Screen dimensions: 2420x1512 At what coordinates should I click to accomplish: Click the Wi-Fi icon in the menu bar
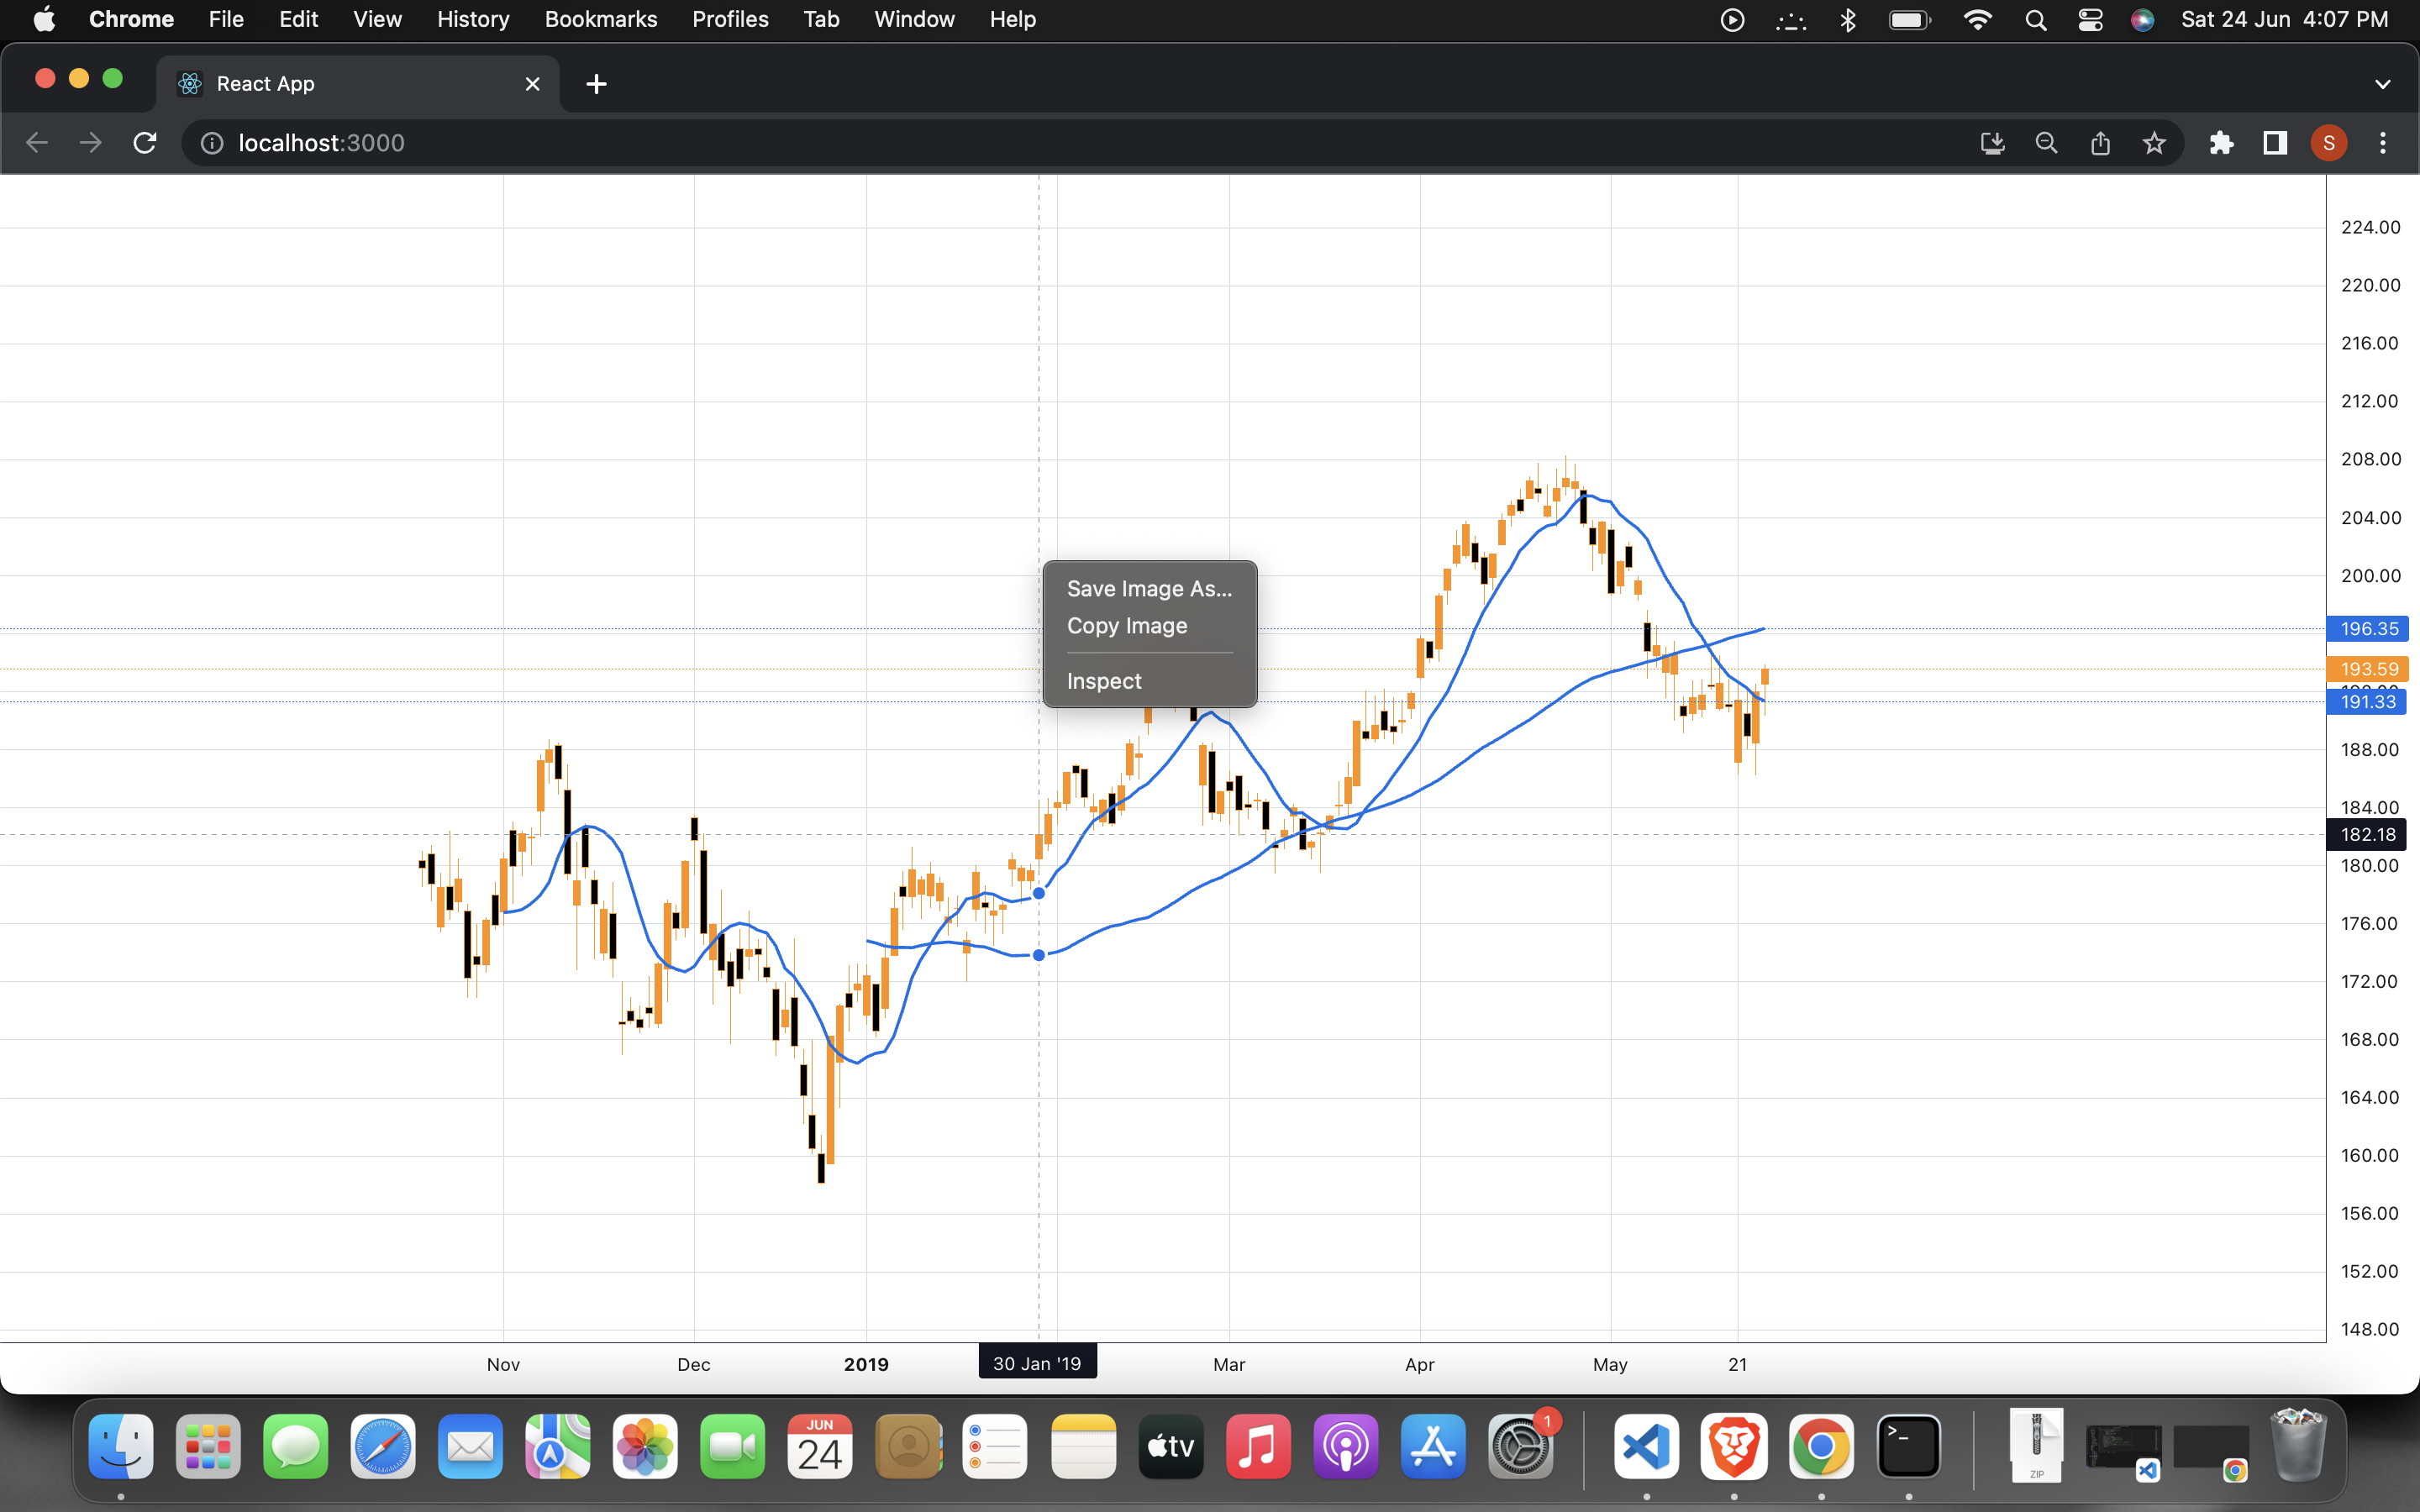(x=1977, y=19)
